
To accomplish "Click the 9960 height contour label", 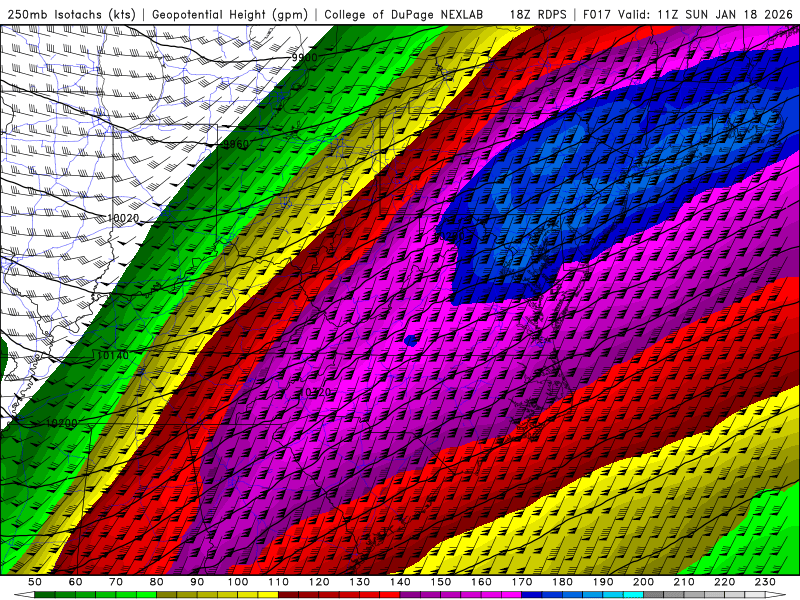I will [x=236, y=144].
